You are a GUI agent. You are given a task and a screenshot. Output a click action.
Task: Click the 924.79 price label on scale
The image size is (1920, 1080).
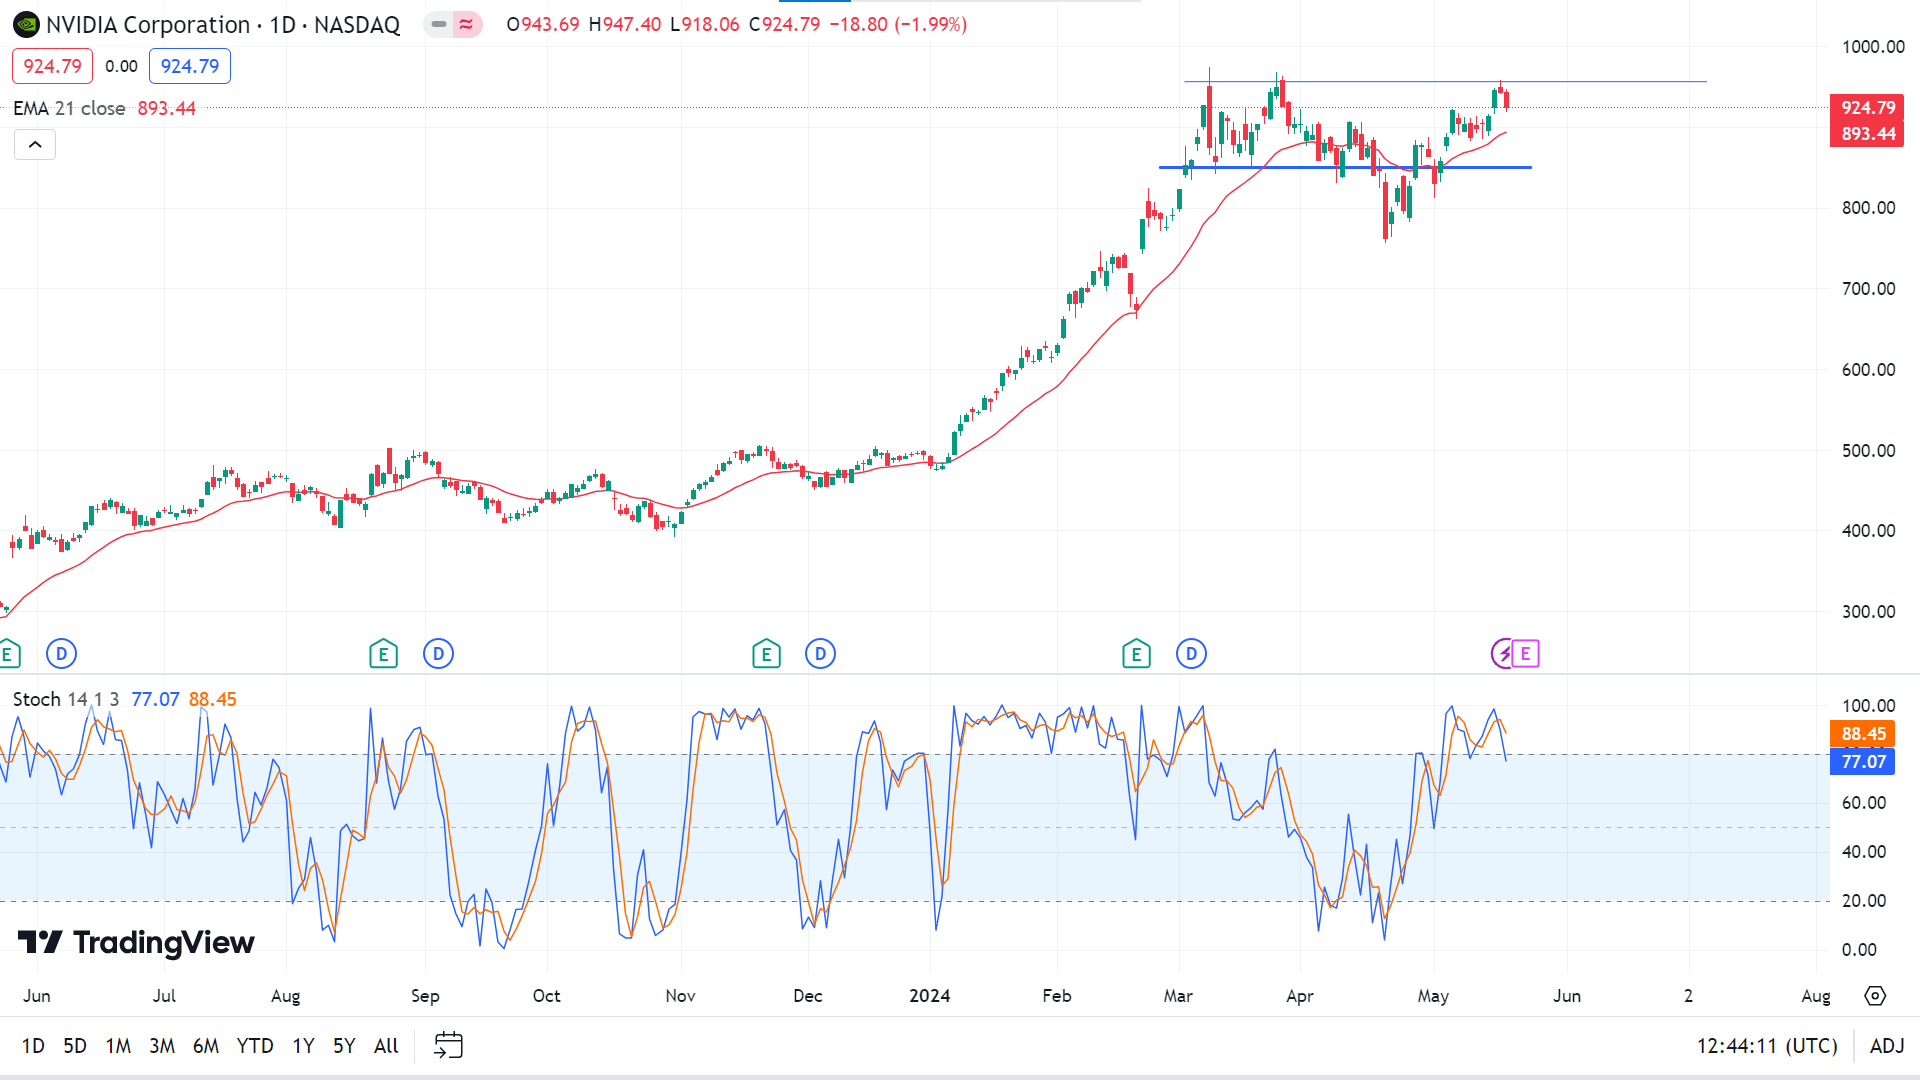pyautogui.click(x=1867, y=107)
